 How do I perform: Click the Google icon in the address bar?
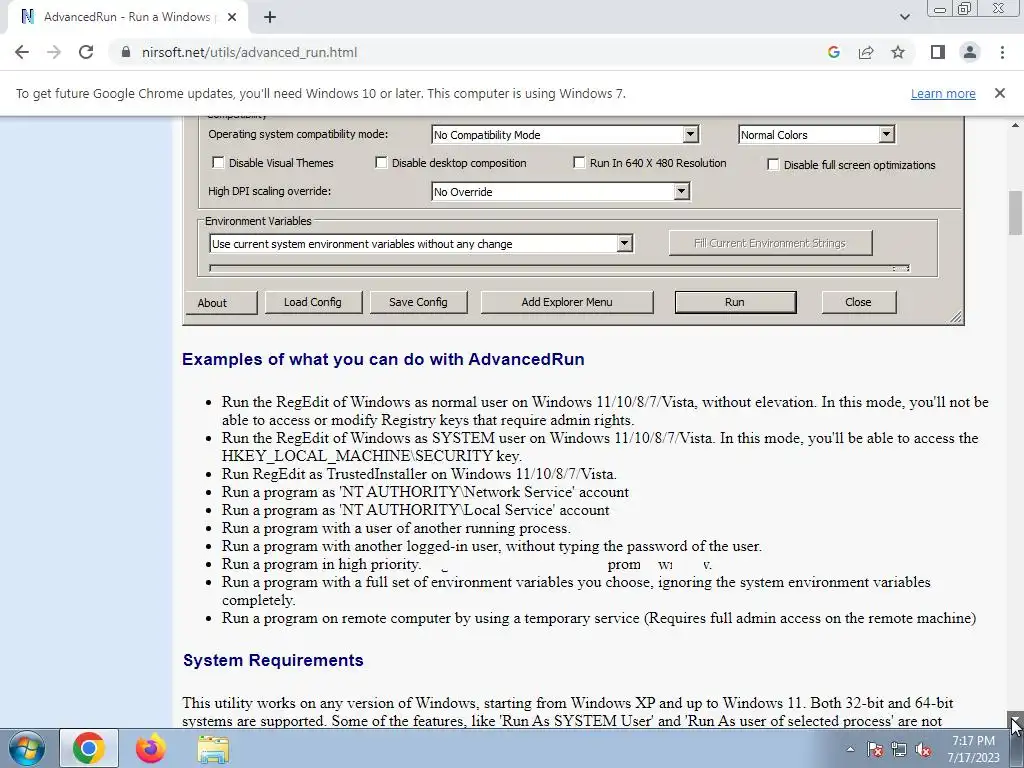pyautogui.click(x=833, y=52)
